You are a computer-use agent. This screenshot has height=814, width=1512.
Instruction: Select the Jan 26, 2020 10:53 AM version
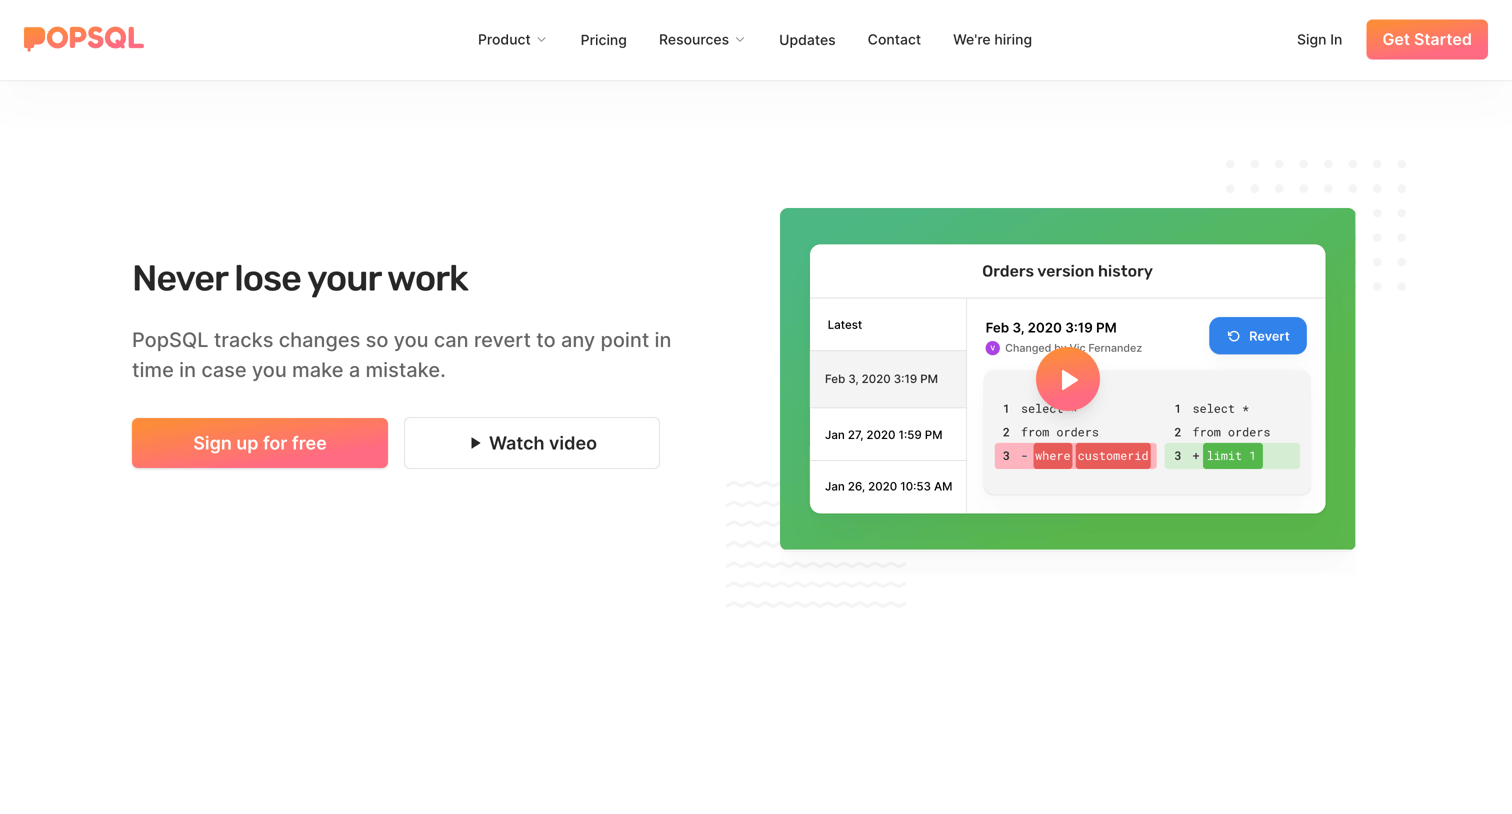(x=888, y=487)
